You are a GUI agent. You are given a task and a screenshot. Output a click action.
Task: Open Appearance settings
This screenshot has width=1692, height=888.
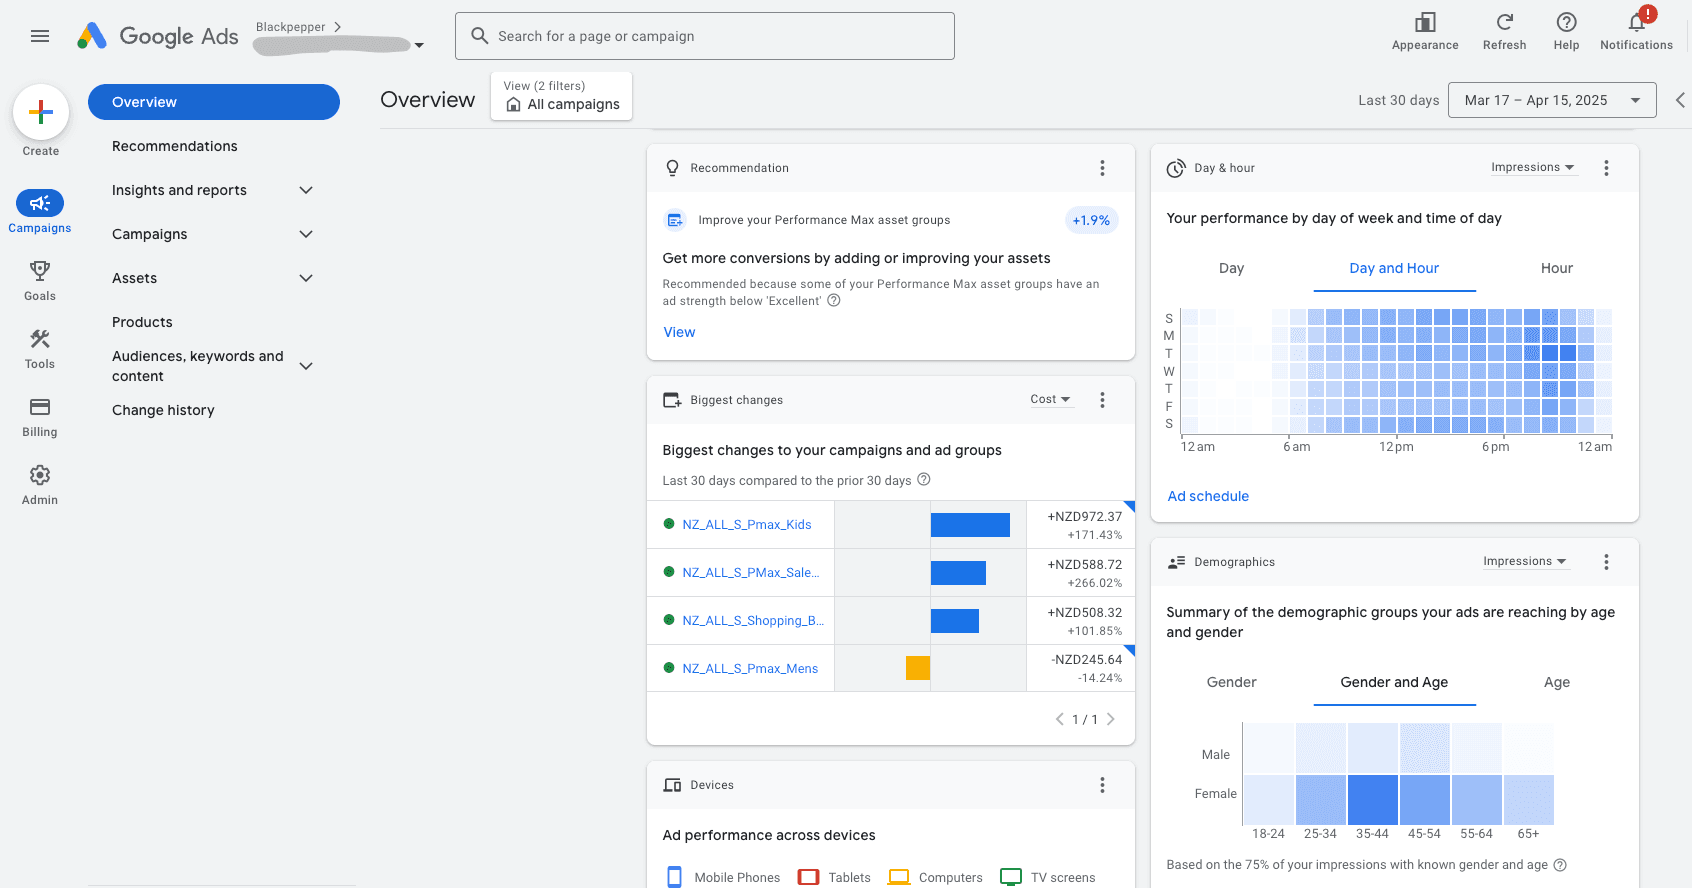point(1425,32)
